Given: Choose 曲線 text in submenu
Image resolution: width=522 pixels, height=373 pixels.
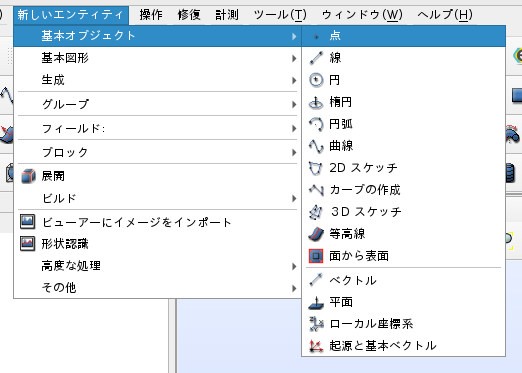Looking at the screenshot, I should tap(341, 146).
